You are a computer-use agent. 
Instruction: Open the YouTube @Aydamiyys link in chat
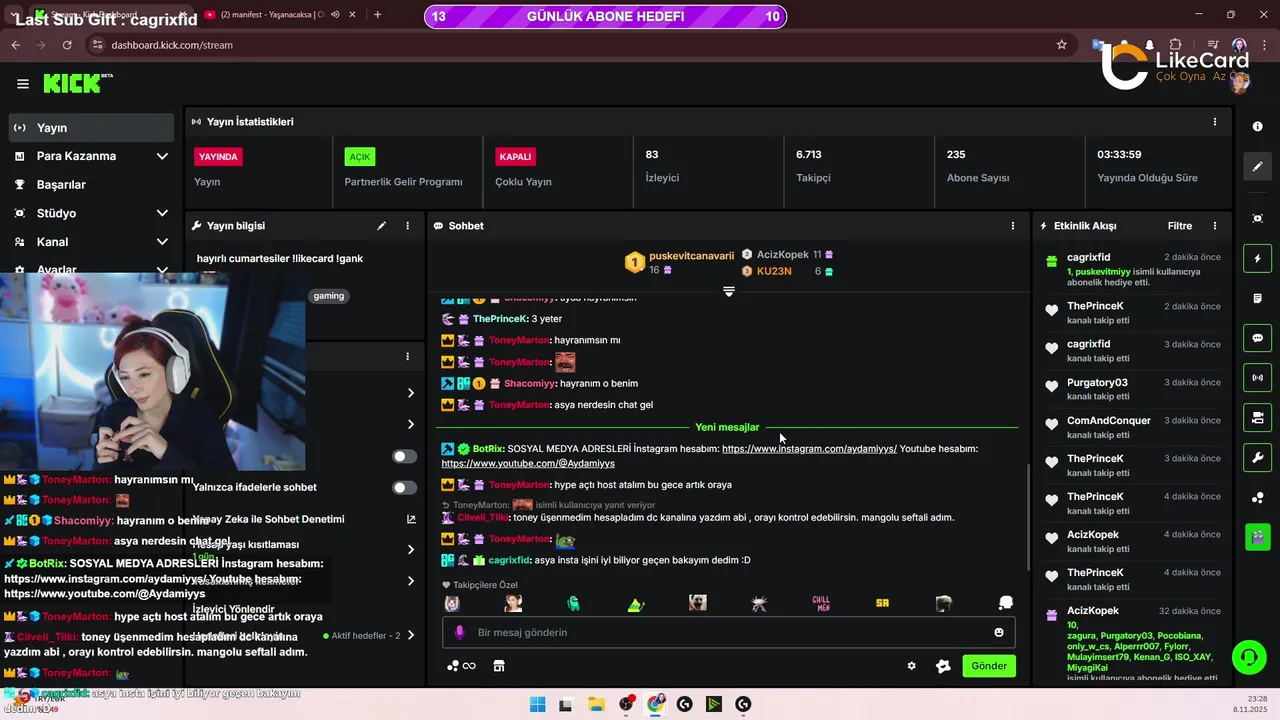pyautogui.click(x=528, y=464)
